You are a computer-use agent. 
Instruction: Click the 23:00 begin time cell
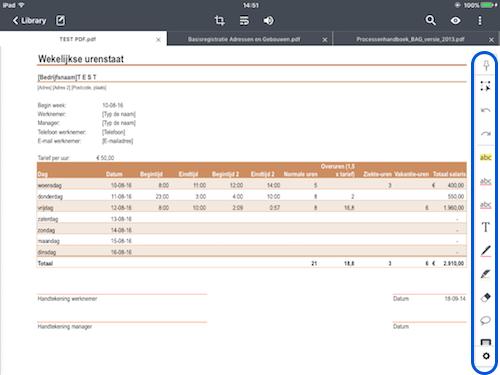click(x=162, y=197)
